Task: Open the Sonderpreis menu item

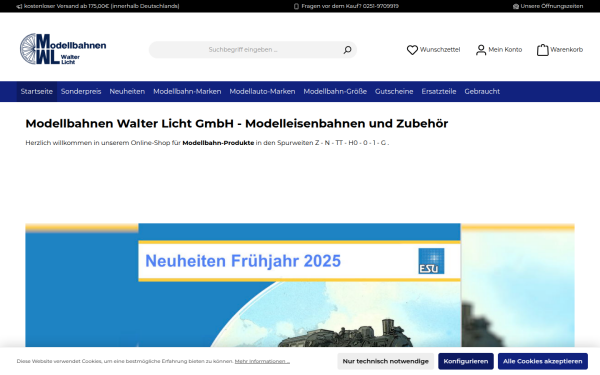Action: [x=81, y=91]
